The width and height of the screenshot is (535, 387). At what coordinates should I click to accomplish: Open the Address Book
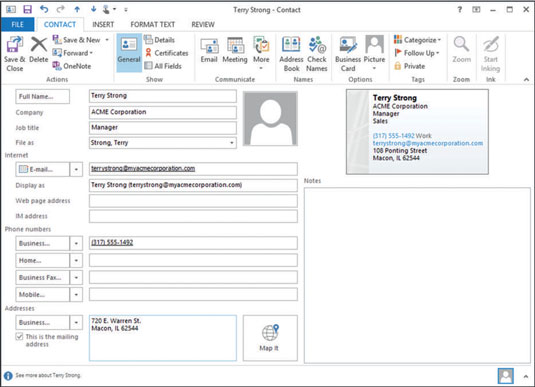tap(291, 54)
